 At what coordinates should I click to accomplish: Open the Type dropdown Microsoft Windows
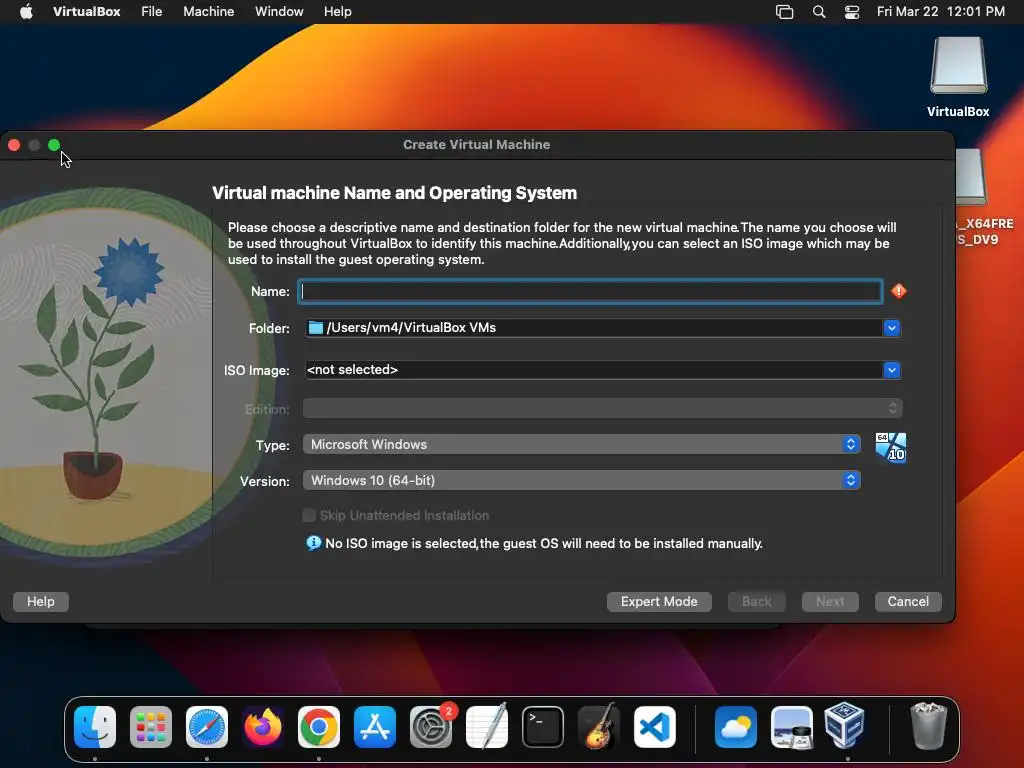pyautogui.click(x=581, y=444)
